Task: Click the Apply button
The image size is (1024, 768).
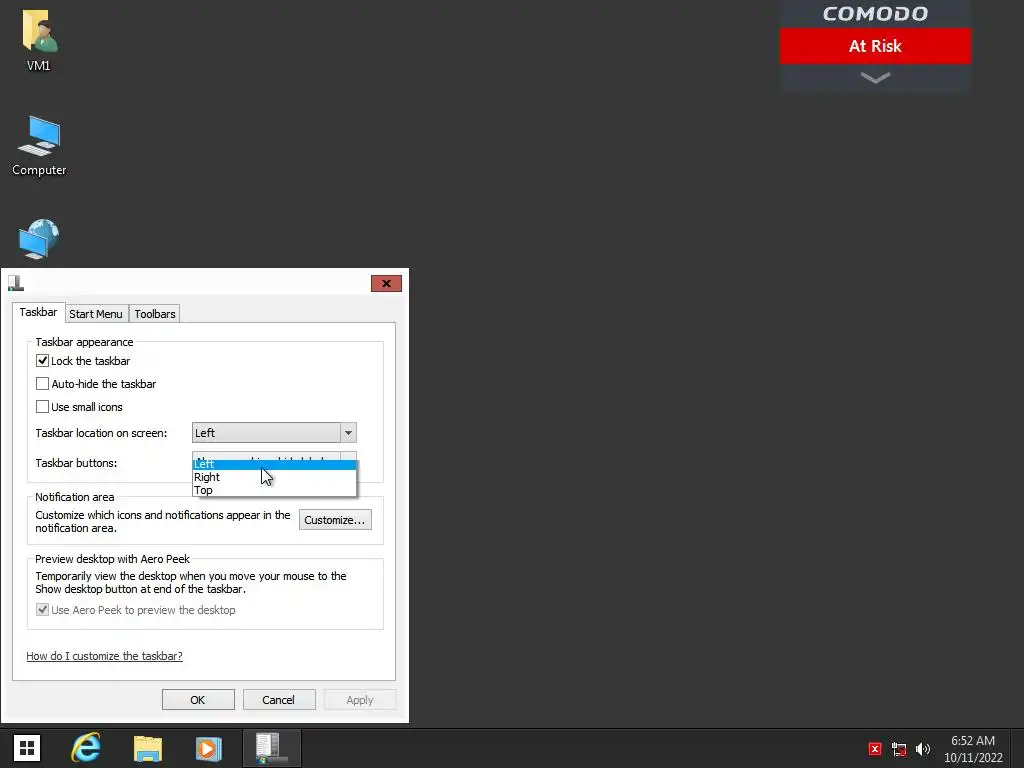Action: click(x=360, y=699)
